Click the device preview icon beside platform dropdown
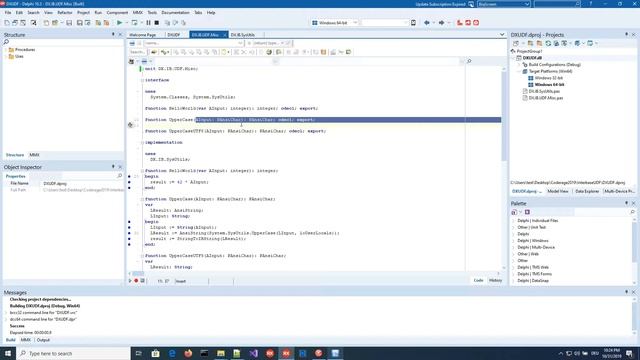640x360 pixels. (413, 23)
